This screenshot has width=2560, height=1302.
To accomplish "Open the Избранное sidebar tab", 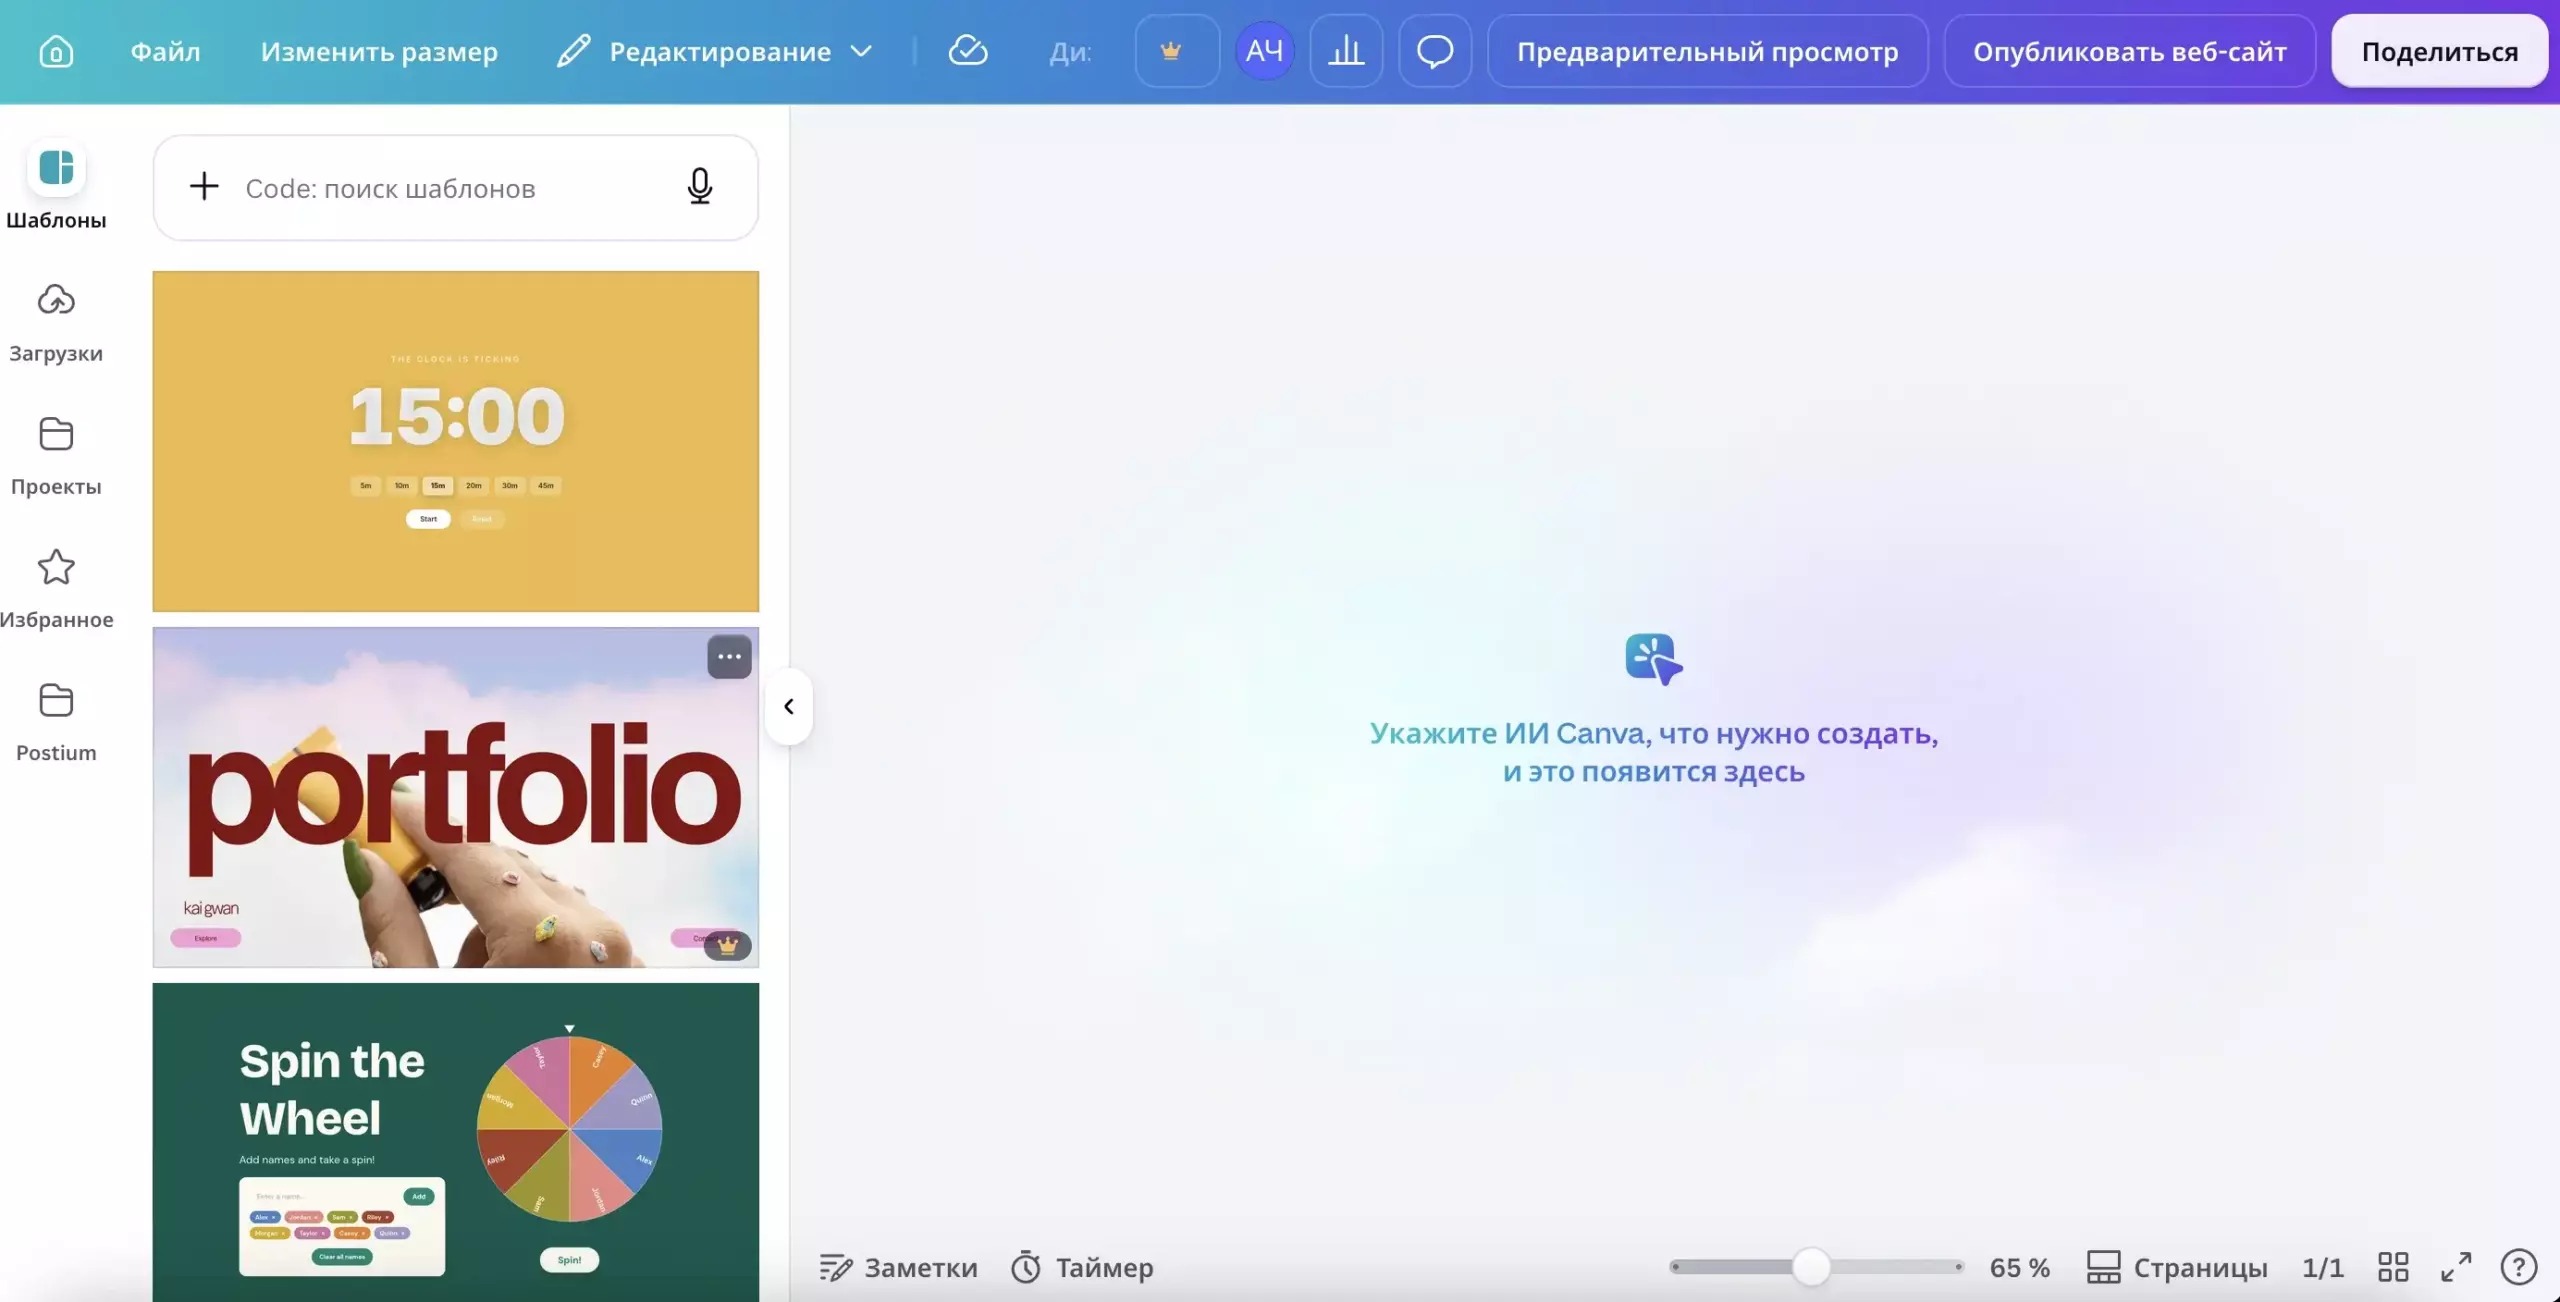I will point(56,588).
